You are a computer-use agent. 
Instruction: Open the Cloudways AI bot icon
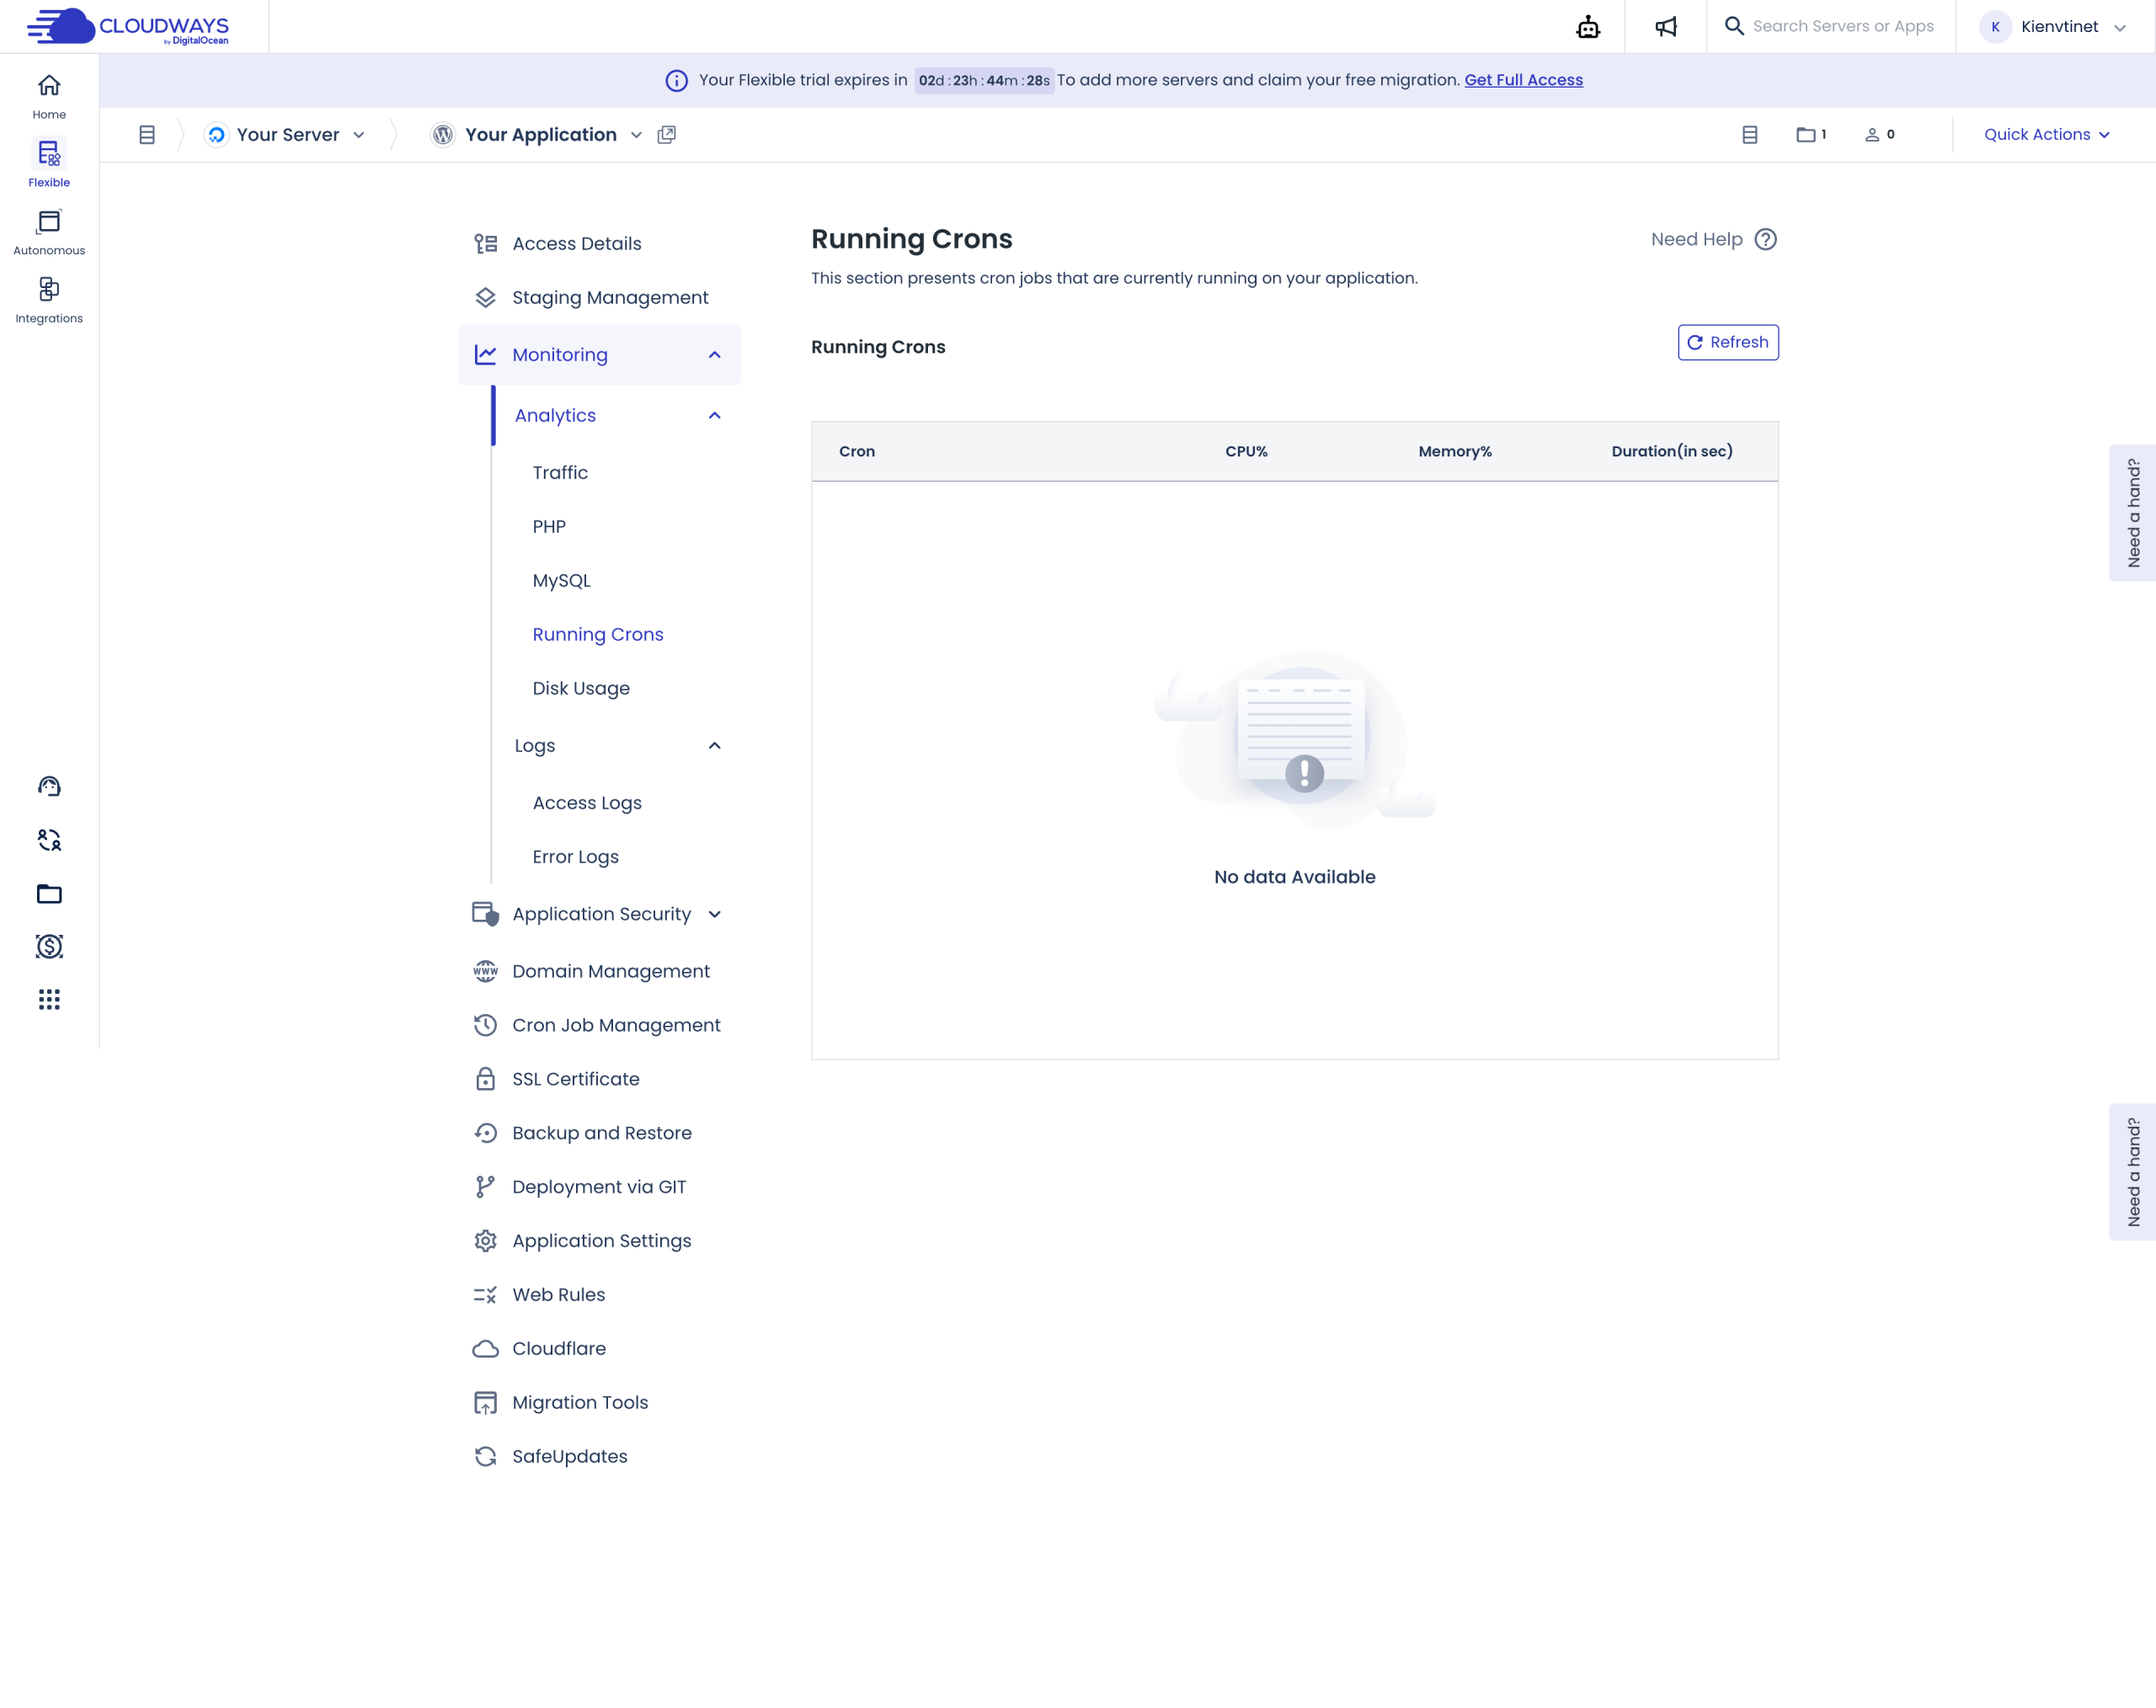(x=1588, y=27)
